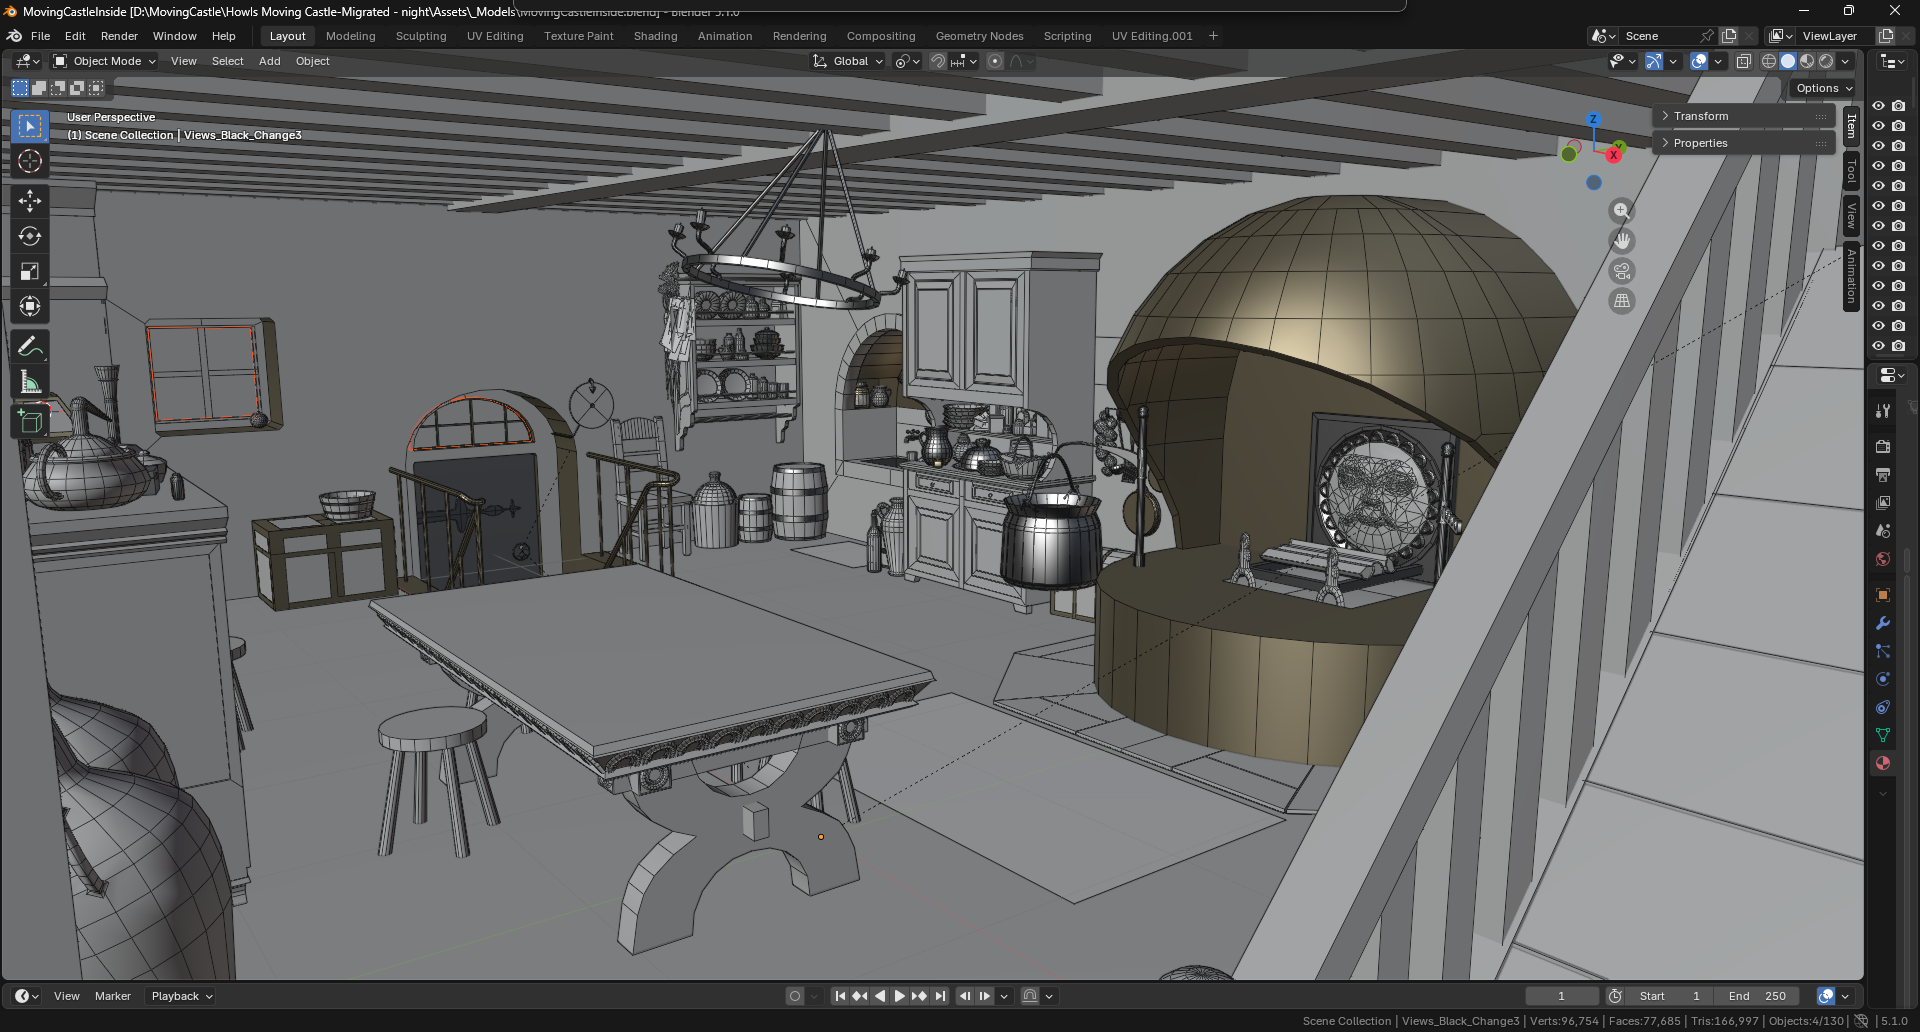Disable render for first outliner item

pyautogui.click(x=1898, y=106)
